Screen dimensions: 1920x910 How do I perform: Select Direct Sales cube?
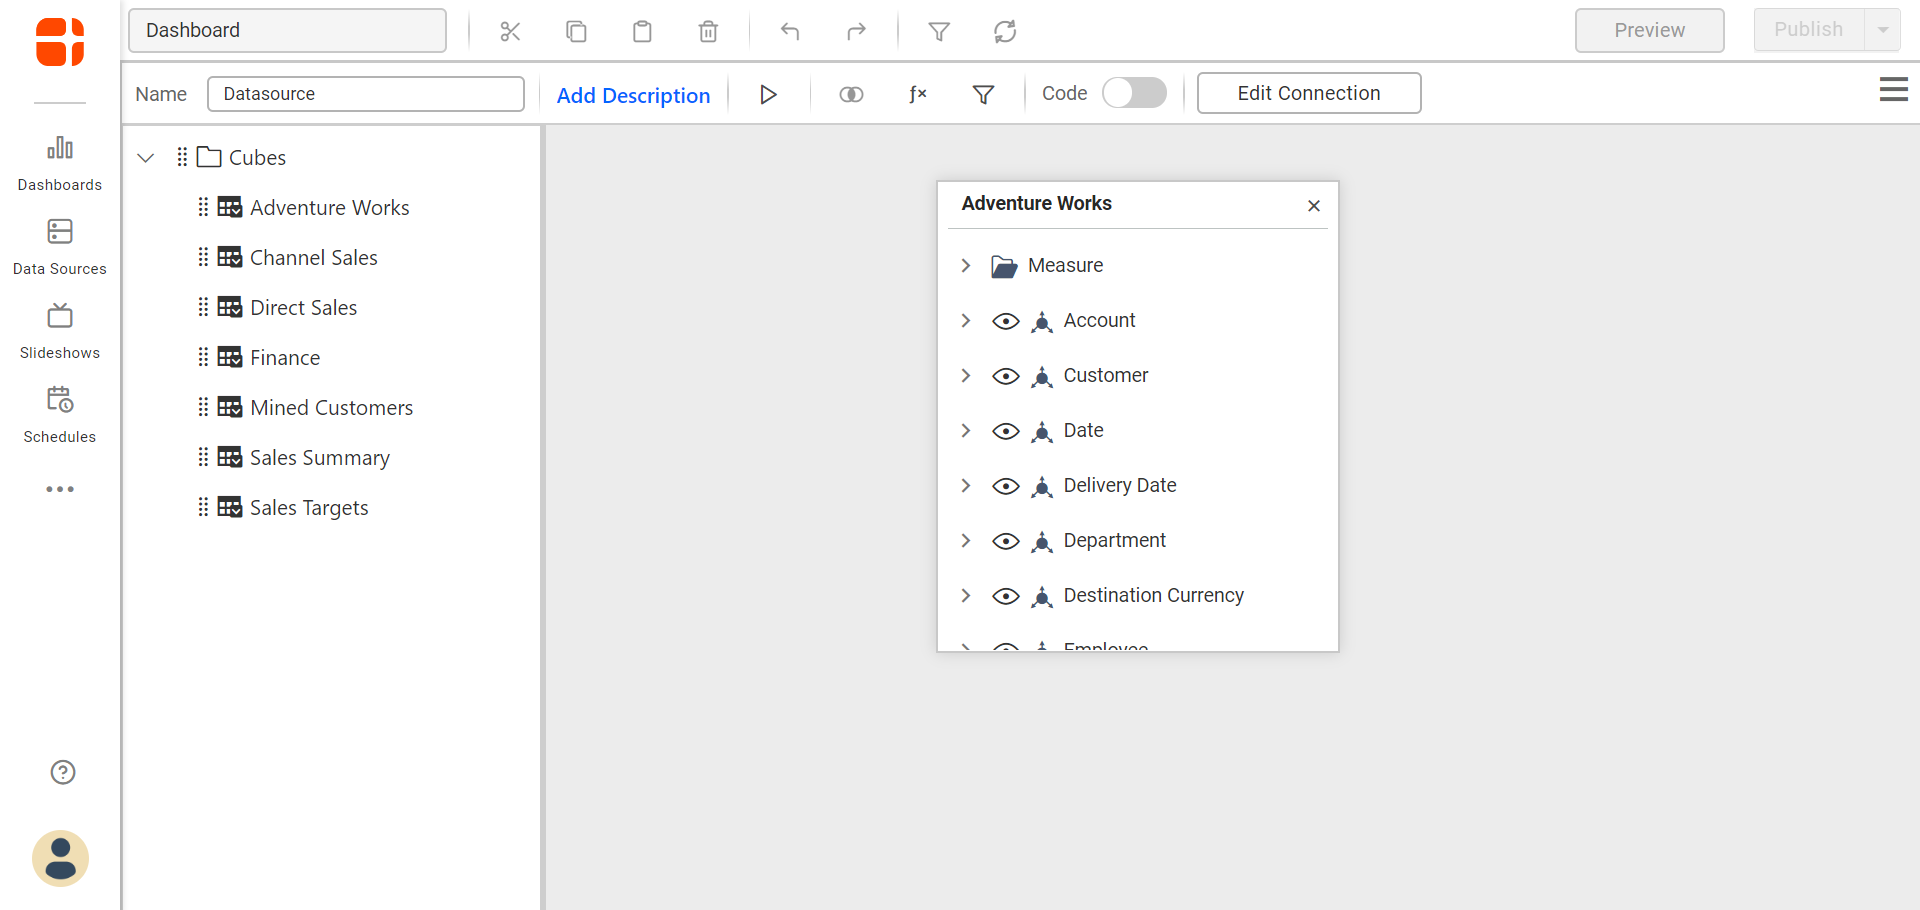click(x=303, y=308)
